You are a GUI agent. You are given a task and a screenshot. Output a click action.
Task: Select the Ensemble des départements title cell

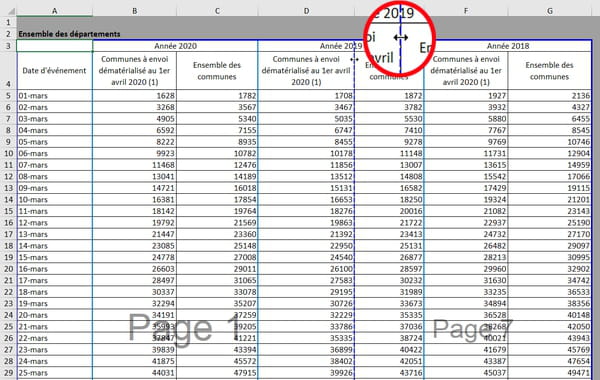pyautogui.click(x=69, y=34)
